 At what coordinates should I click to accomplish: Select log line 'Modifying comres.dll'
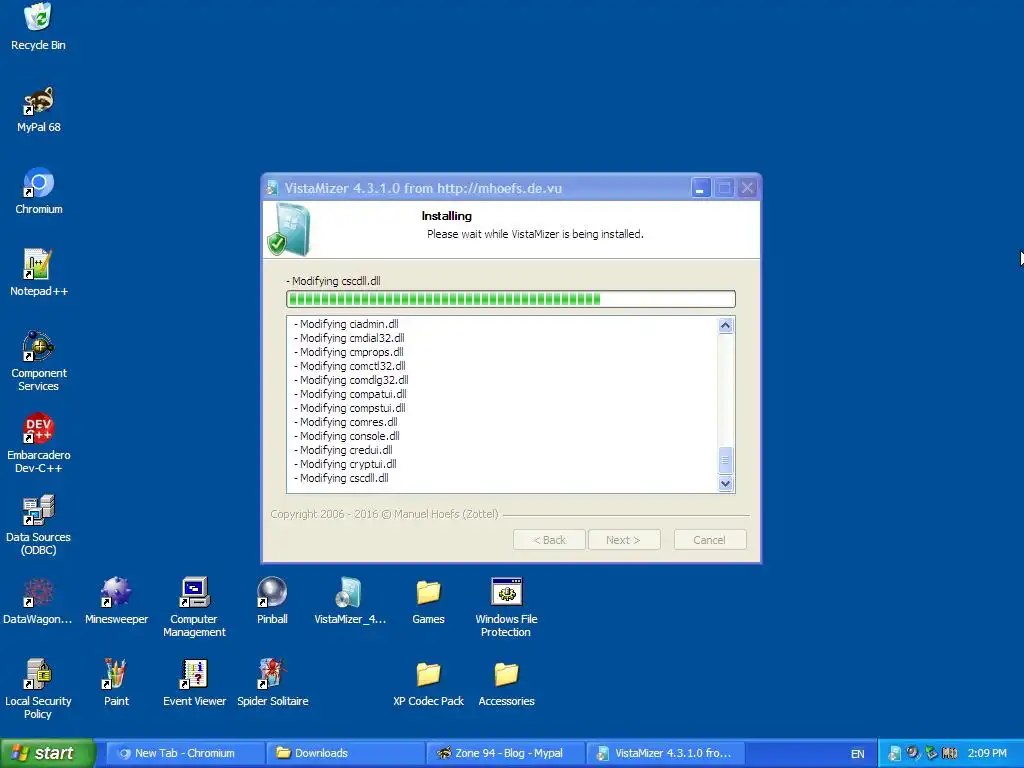pos(345,422)
